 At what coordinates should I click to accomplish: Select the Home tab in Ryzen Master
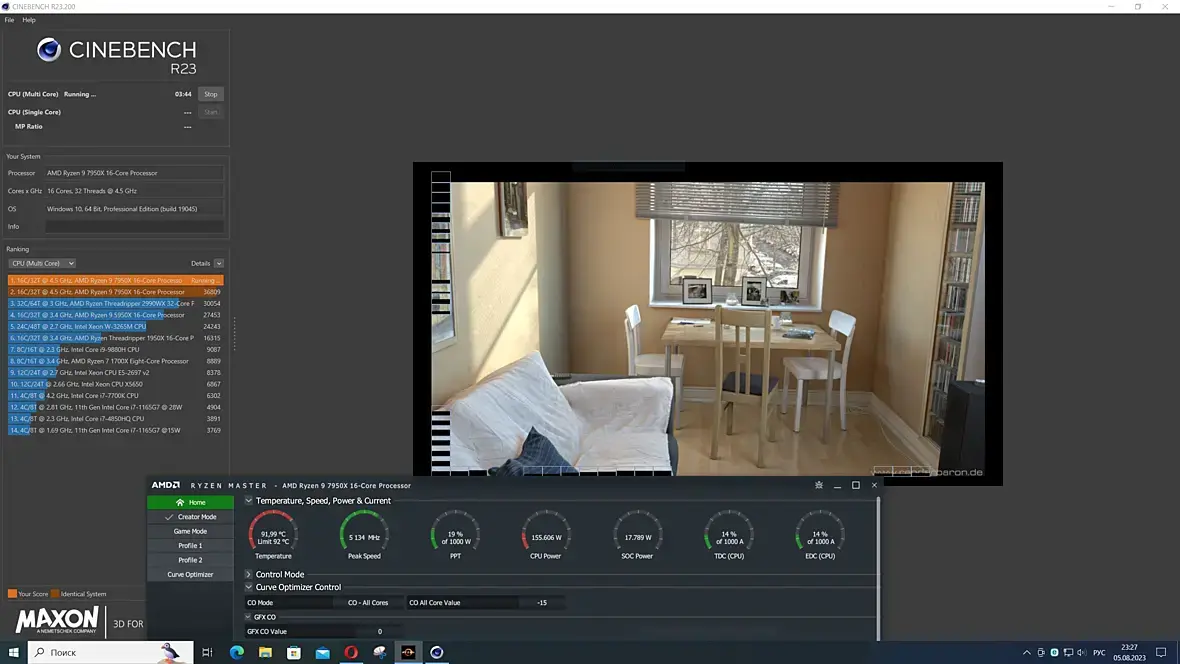[190, 502]
